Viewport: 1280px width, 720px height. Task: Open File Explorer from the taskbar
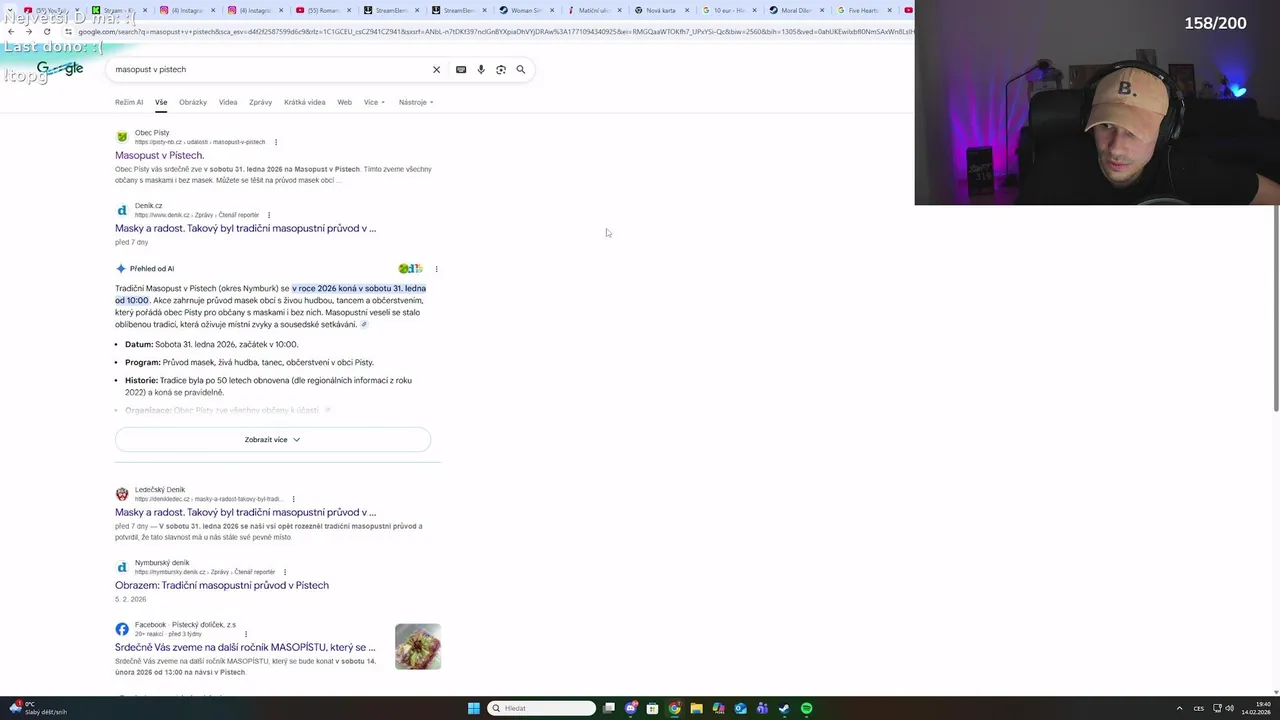point(697,708)
